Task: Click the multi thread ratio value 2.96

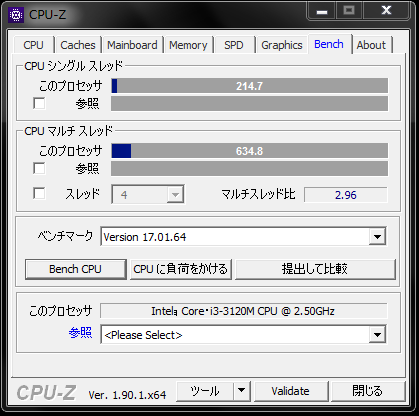Action: tap(346, 195)
